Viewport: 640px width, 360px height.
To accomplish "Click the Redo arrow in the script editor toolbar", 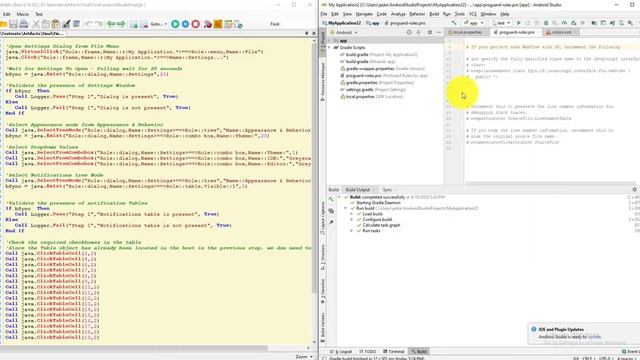I will 99,24.
